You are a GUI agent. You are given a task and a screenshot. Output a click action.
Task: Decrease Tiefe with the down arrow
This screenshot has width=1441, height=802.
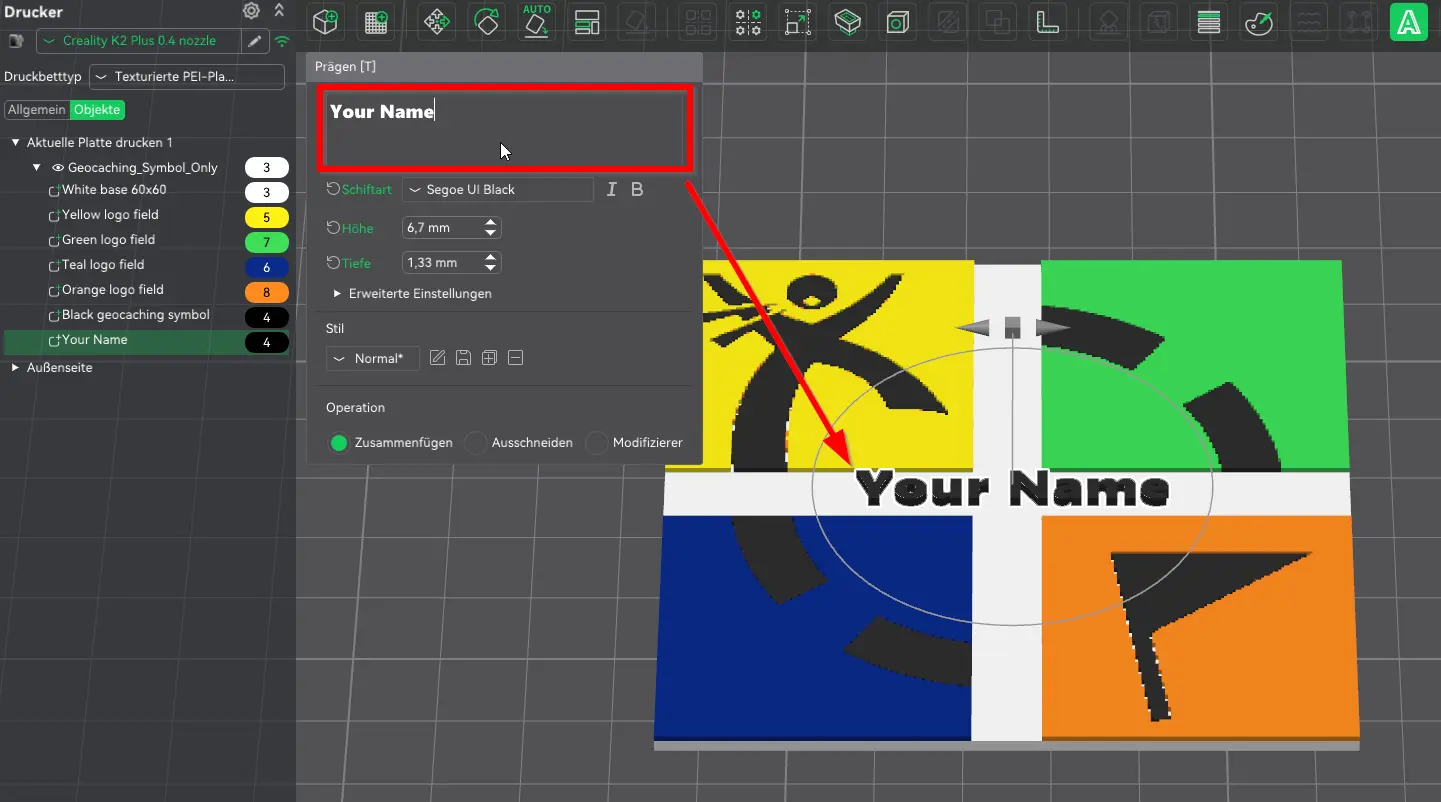click(x=490, y=268)
